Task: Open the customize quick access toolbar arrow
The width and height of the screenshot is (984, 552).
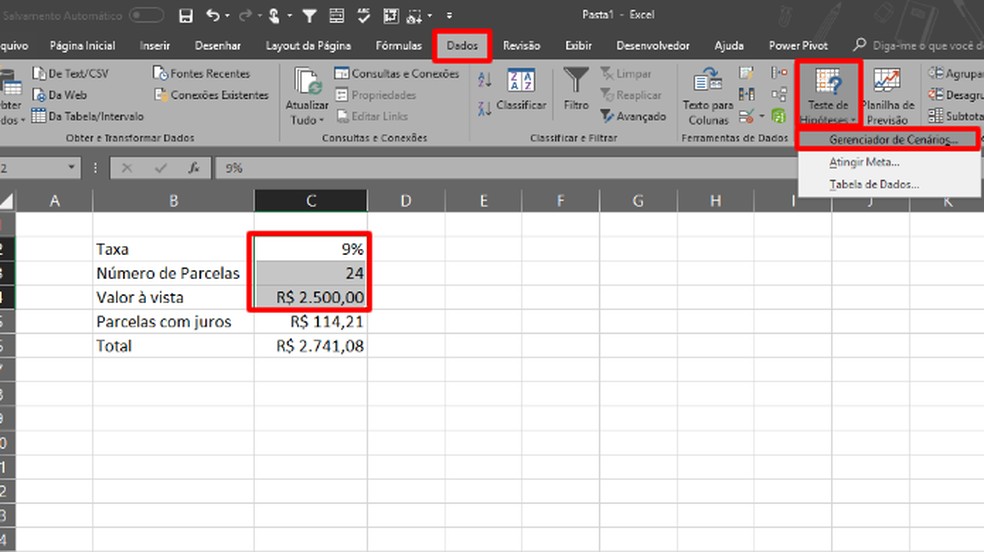Action: (449, 16)
